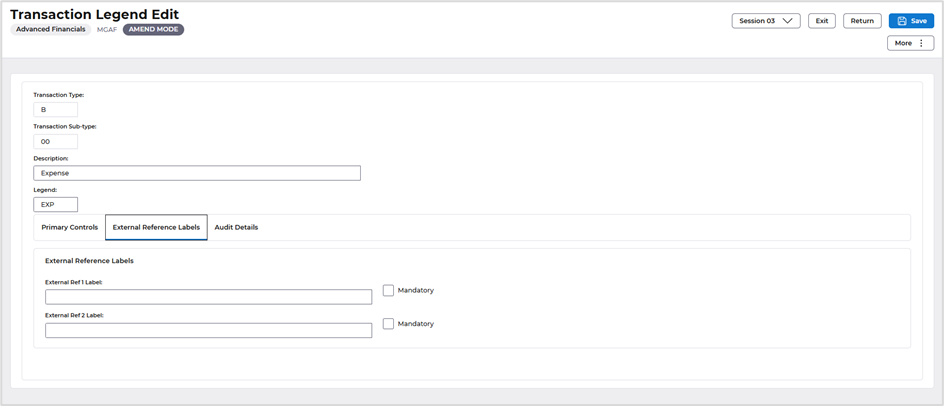Click the Description field containing Expense
The width and height of the screenshot is (944, 406).
197,173
